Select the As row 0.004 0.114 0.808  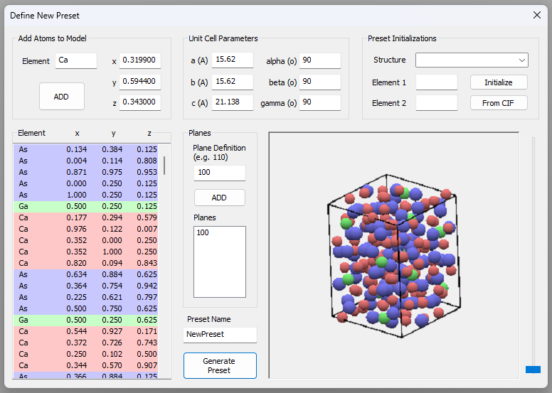coord(86,161)
